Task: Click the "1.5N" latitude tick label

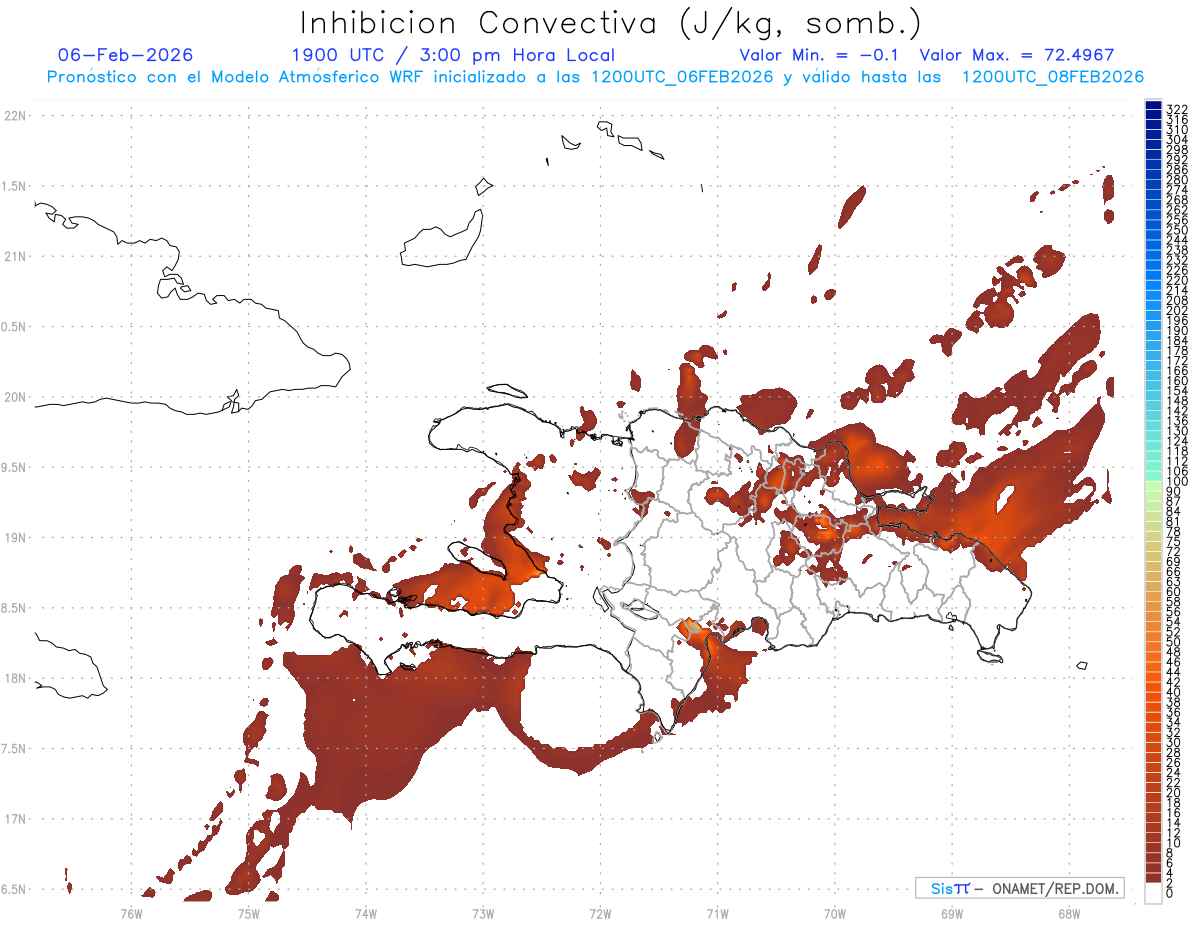Action: pyautogui.click(x=15, y=186)
